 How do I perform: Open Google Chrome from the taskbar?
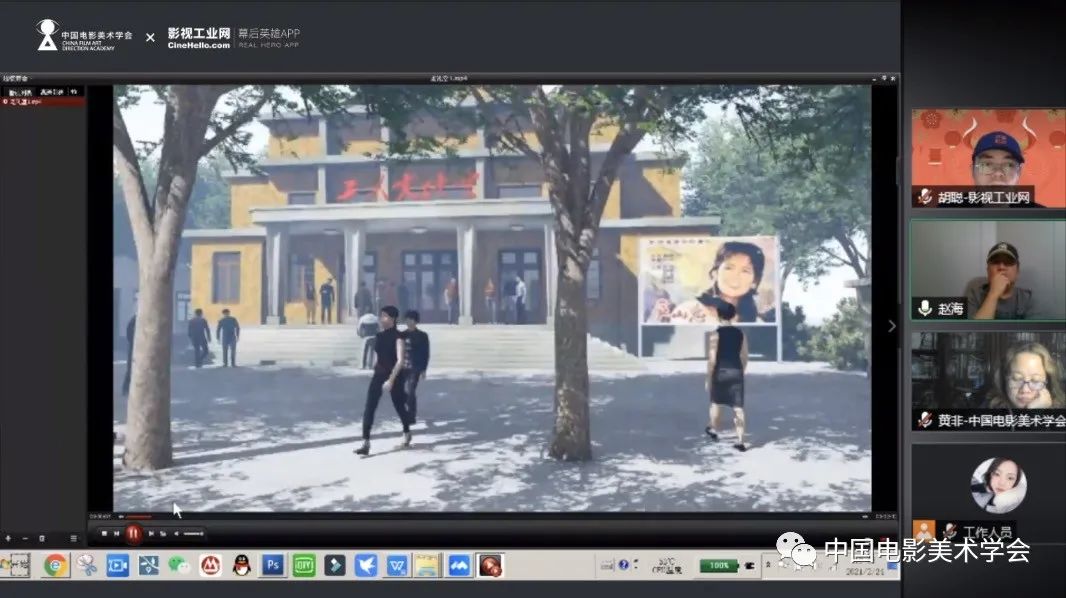tap(55, 566)
